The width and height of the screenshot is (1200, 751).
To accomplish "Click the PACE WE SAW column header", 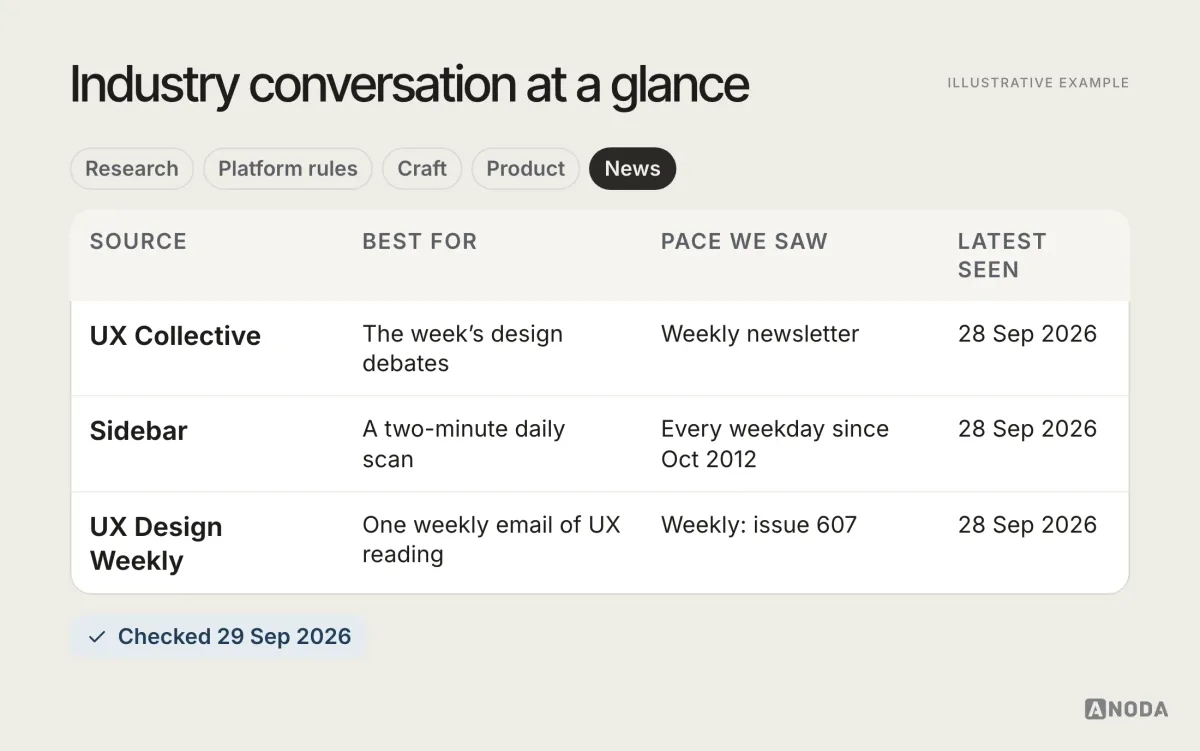I will coord(744,241).
